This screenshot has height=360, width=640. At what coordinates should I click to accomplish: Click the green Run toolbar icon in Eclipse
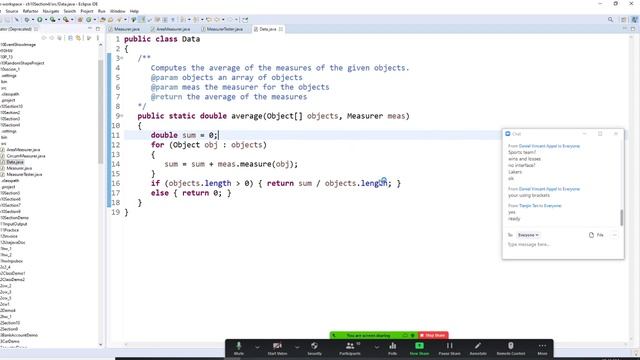point(40,20)
